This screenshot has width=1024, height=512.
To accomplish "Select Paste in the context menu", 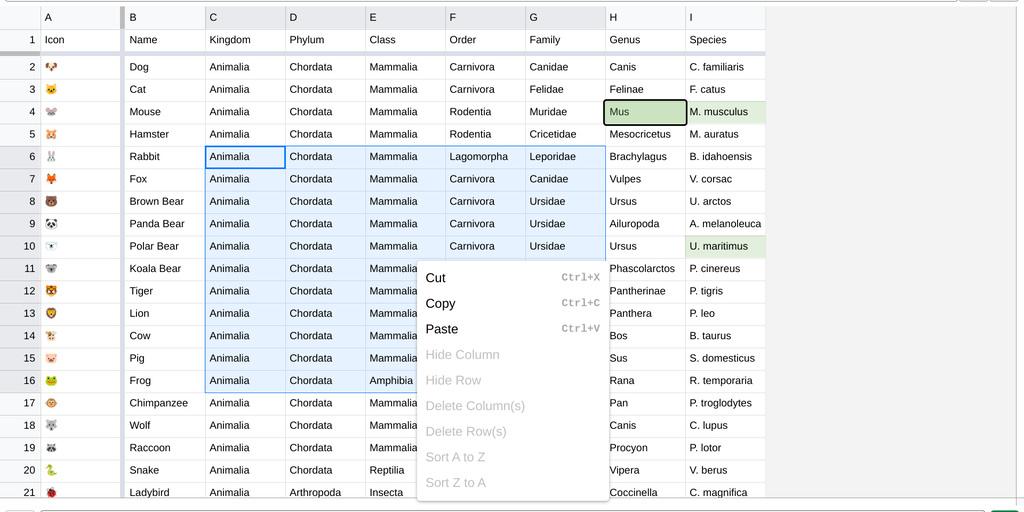I will click(442, 329).
